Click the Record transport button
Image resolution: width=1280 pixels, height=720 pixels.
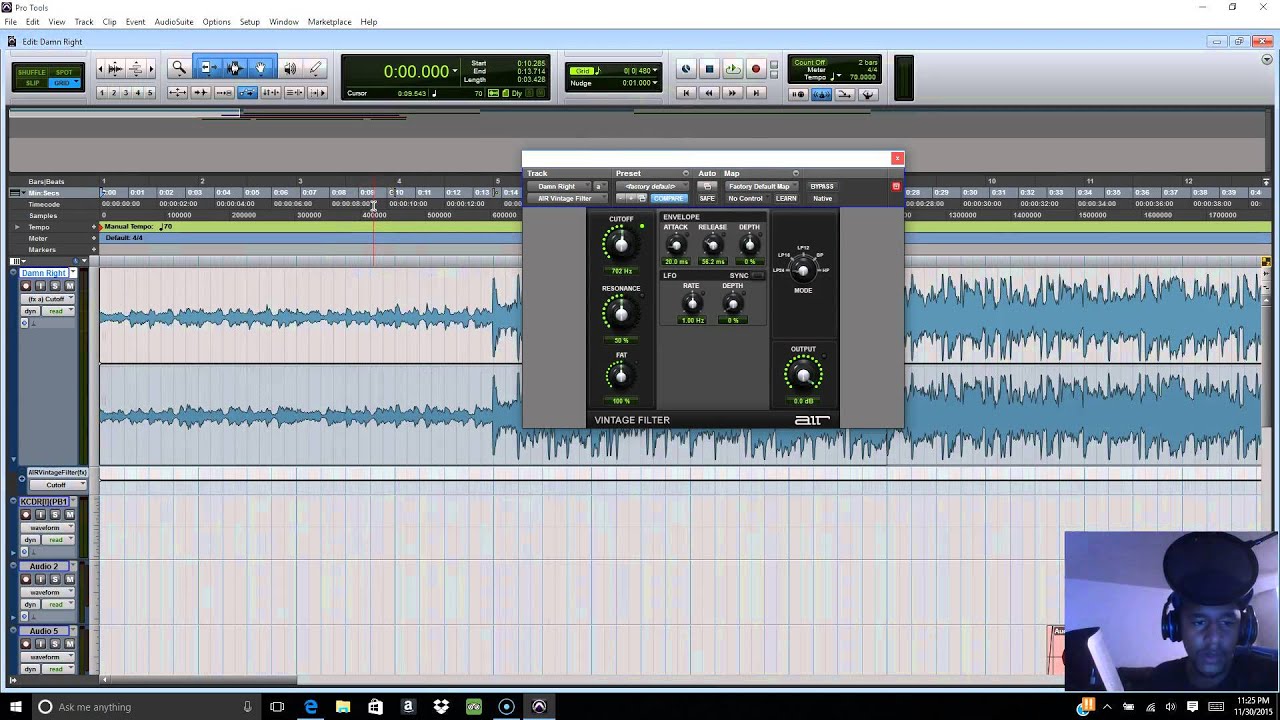pos(756,69)
